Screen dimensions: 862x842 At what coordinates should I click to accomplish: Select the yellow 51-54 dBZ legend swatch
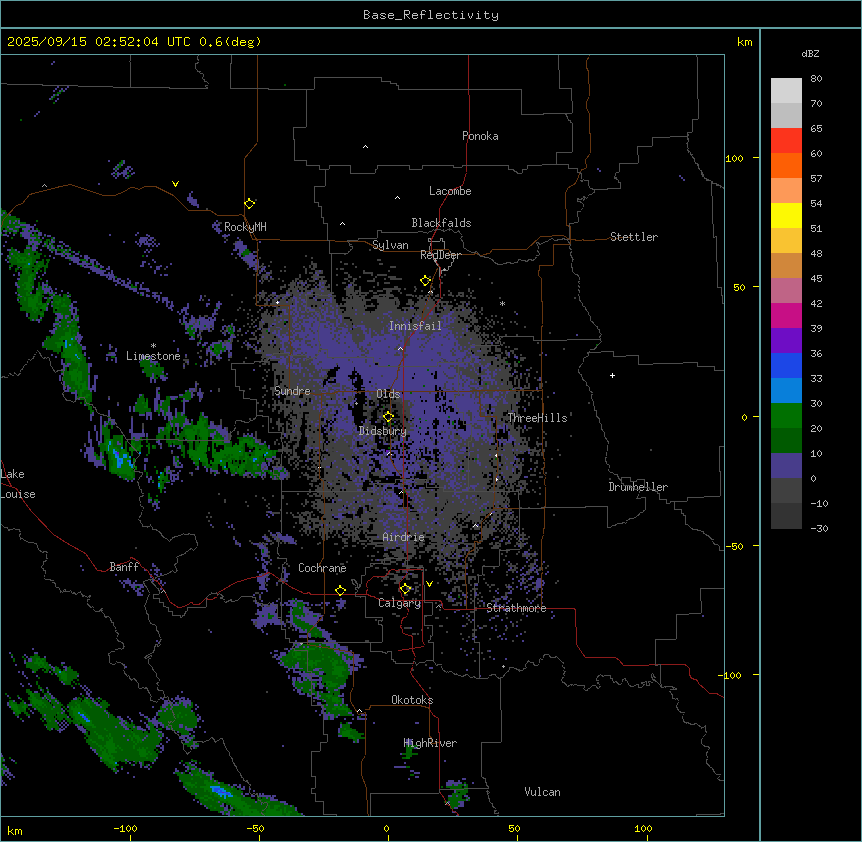pyautogui.click(x=786, y=215)
